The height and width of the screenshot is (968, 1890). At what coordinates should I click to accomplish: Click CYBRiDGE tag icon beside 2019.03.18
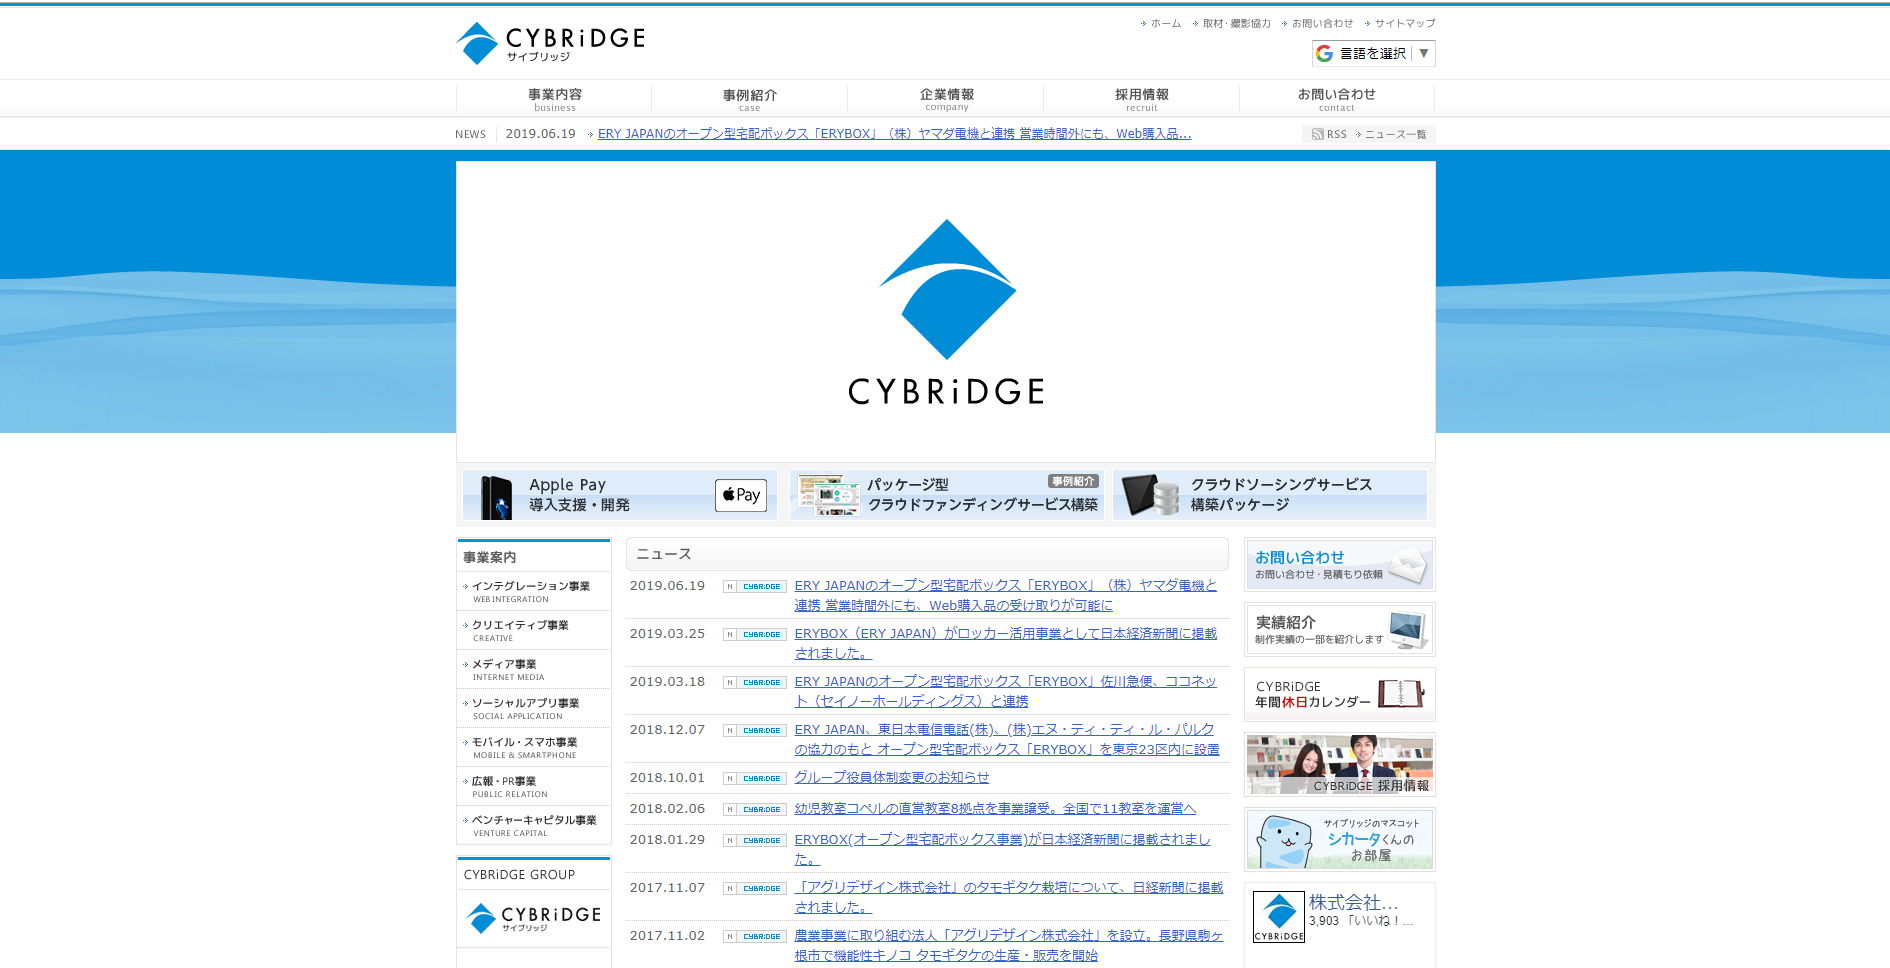[x=755, y=683]
